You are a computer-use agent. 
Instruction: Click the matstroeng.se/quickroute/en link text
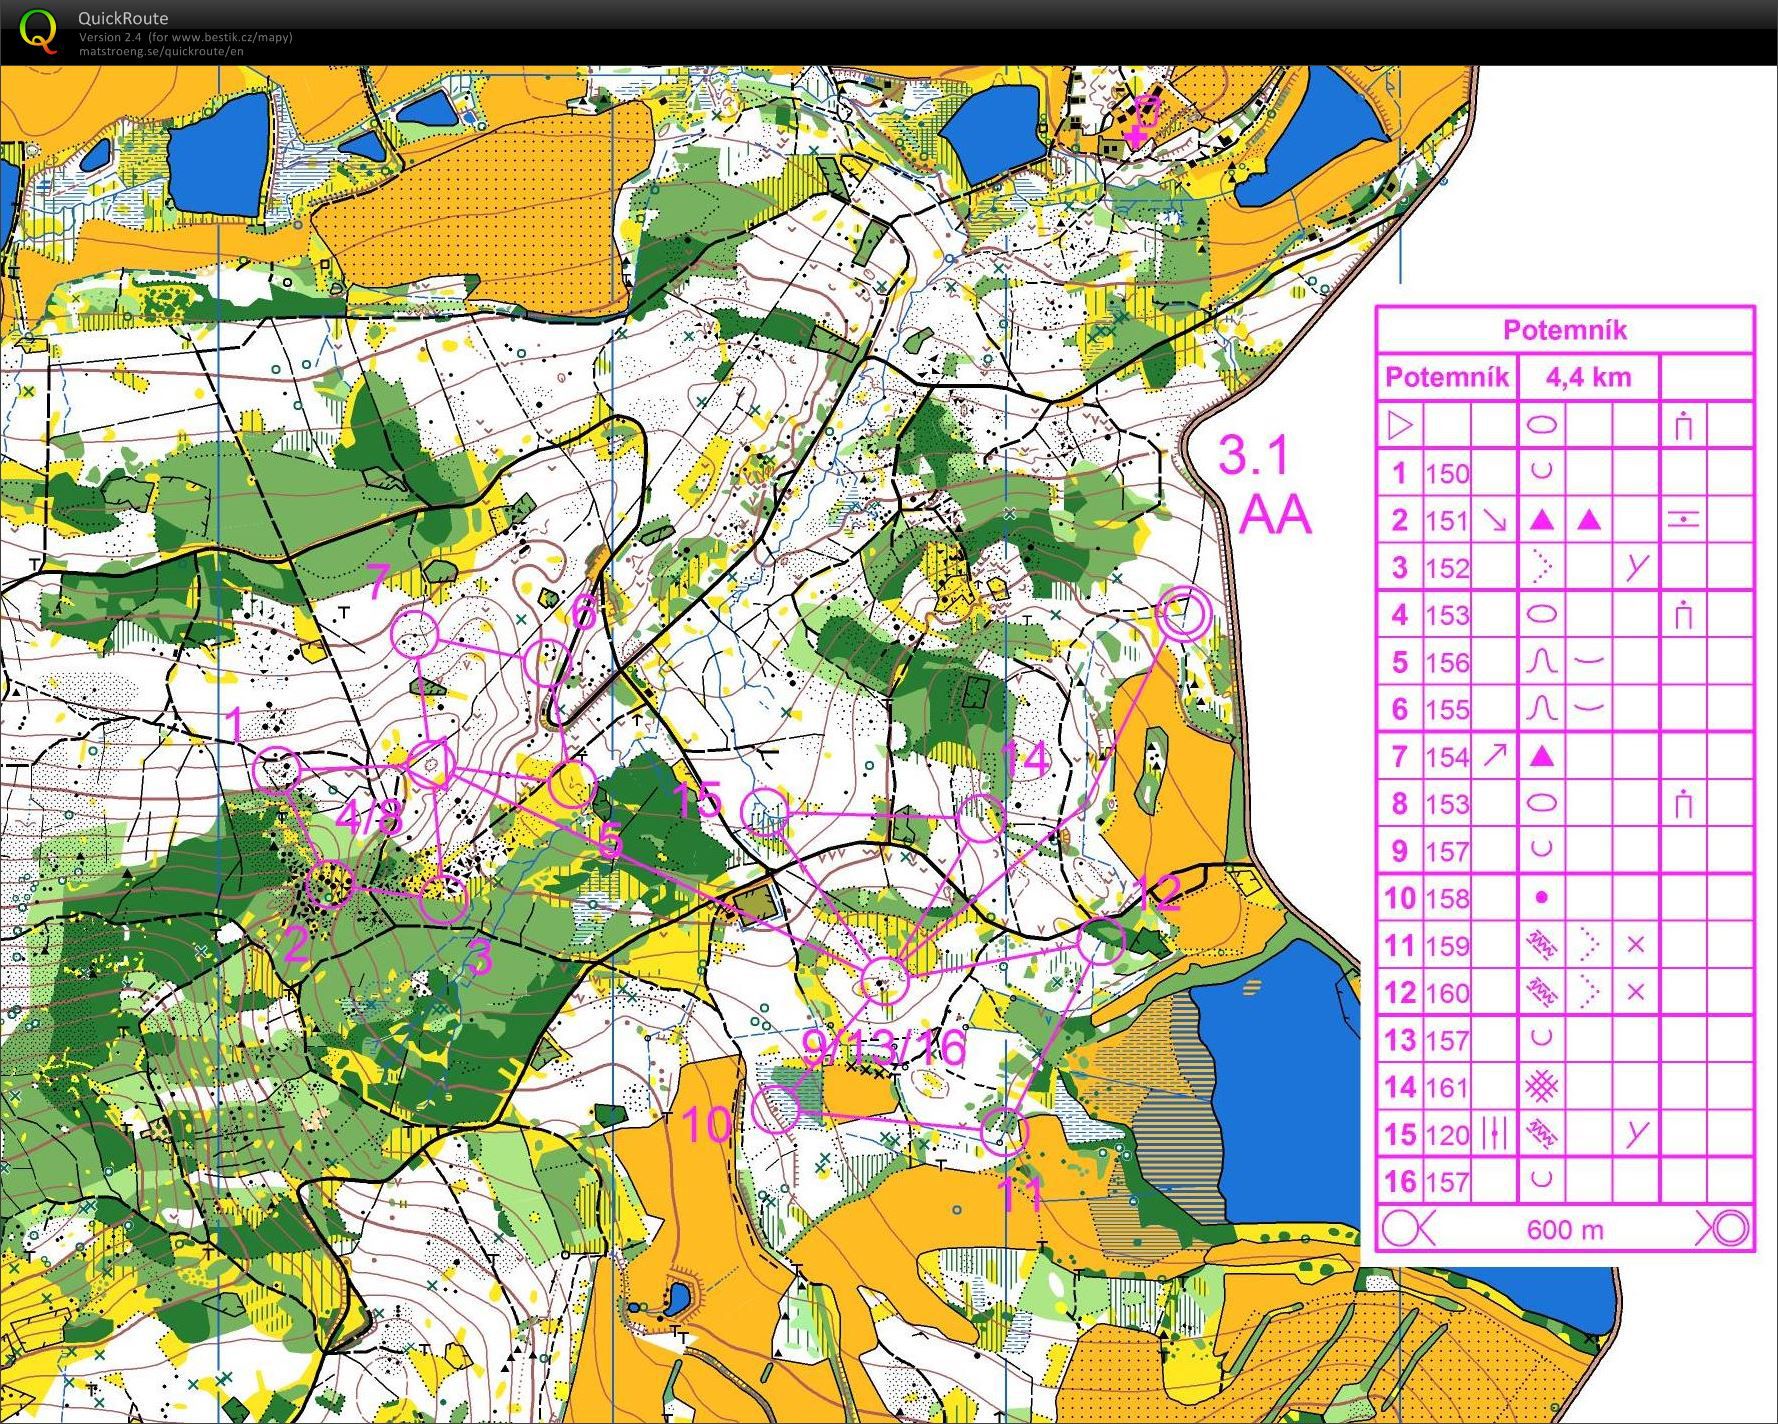click(161, 51)
